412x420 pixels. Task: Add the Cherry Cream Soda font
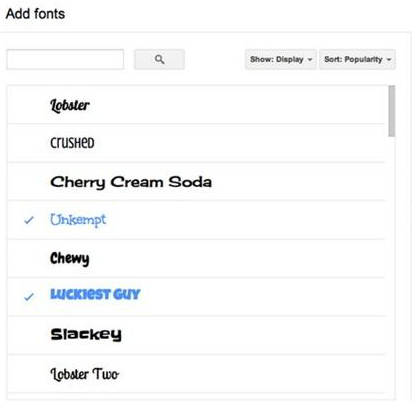coord(131,182)
